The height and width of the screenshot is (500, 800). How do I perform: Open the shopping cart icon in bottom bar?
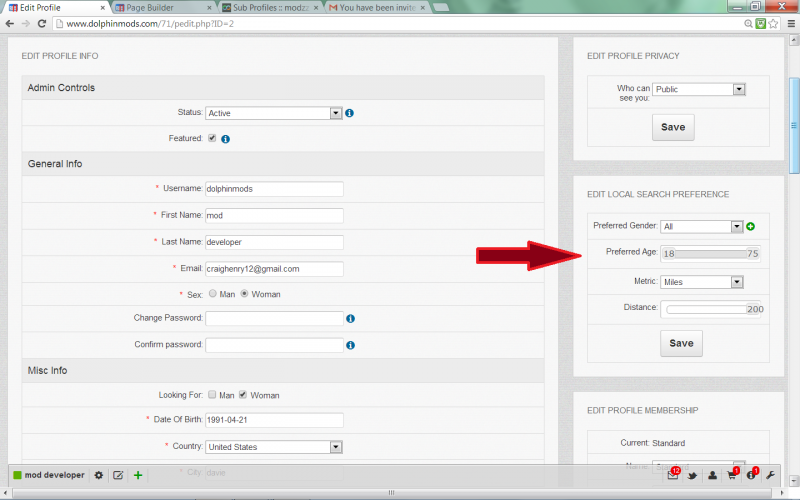[x=732, y=474]
